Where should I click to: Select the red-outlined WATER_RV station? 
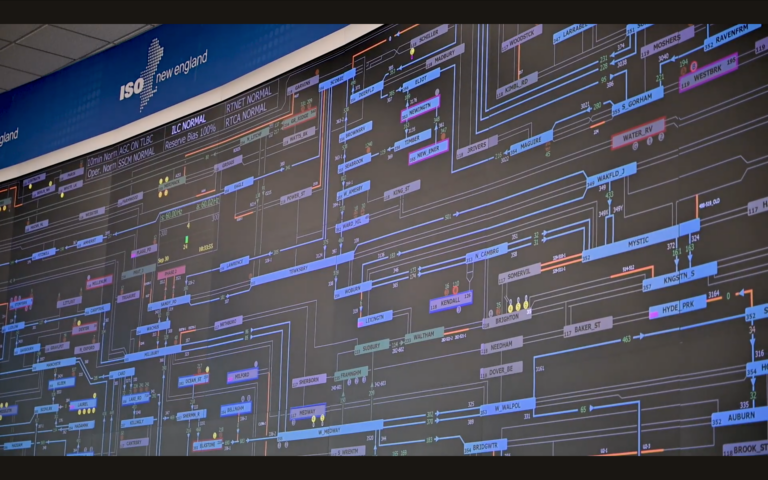tap(638, 133)
